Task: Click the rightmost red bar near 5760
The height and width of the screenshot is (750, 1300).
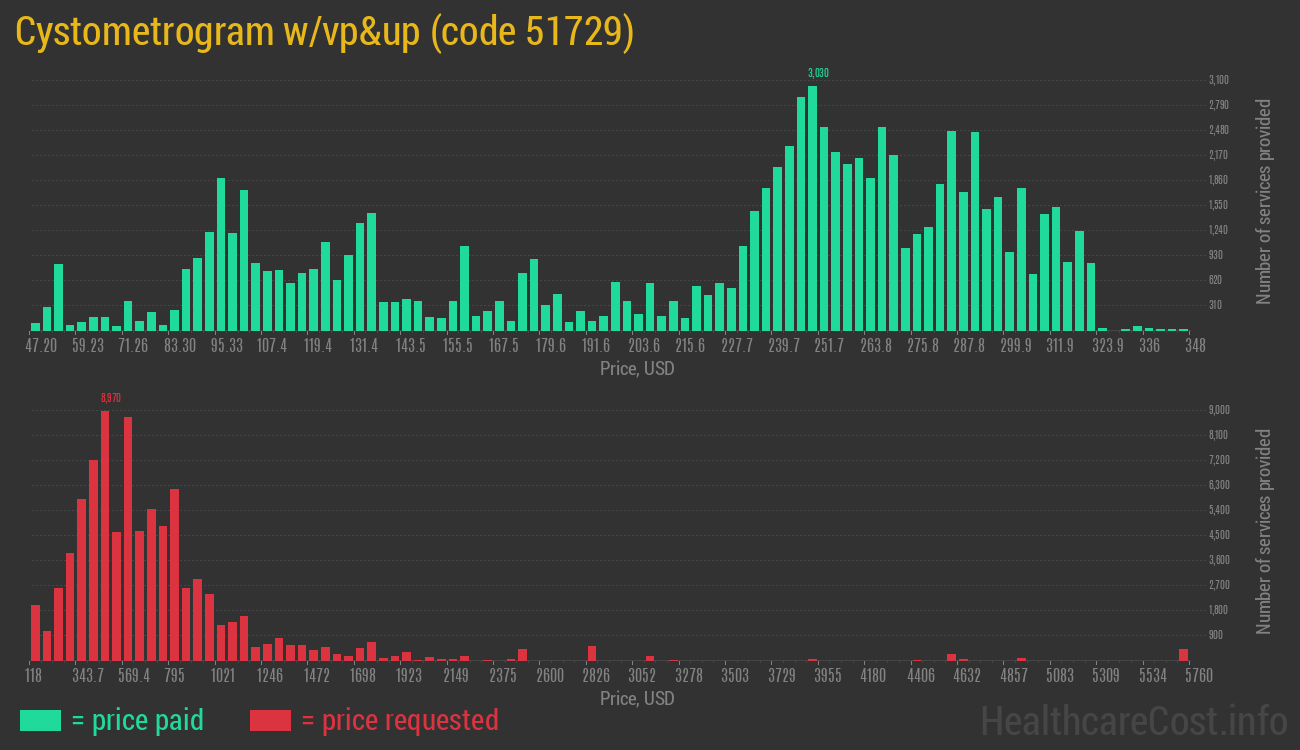Action: pos(1184,654)
